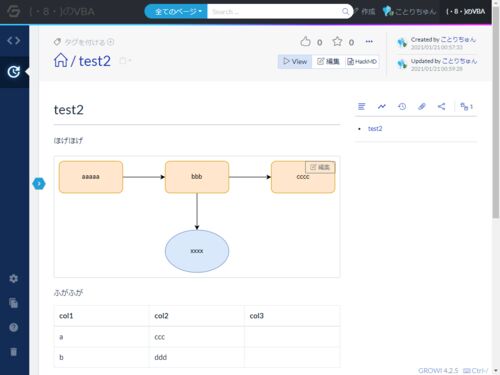
Task: Open the page history clock icon
Action: (402, 106)
